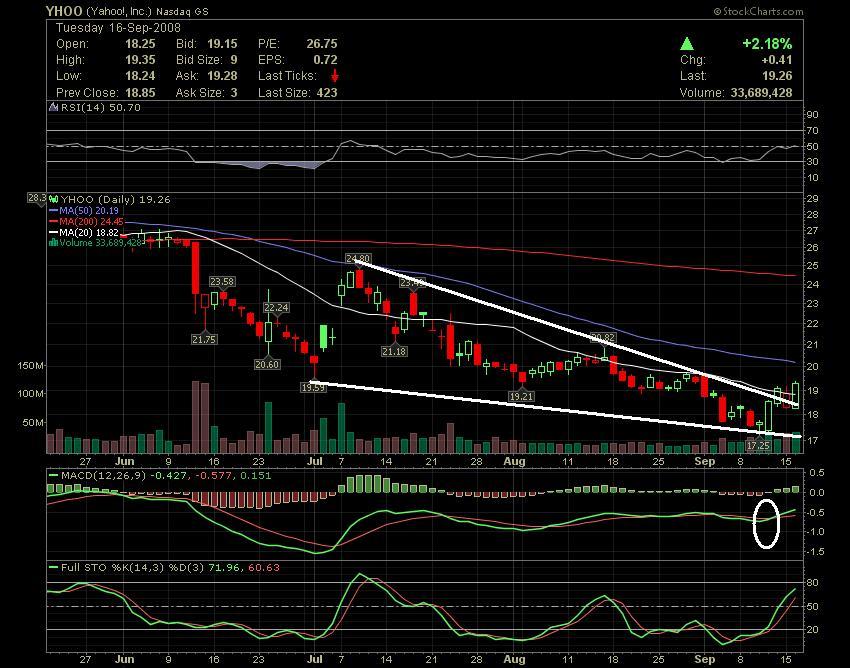This screenshot has height=668, width=850.
Task: Click the Chg value +0.41
Action: (x=776, y=60)
